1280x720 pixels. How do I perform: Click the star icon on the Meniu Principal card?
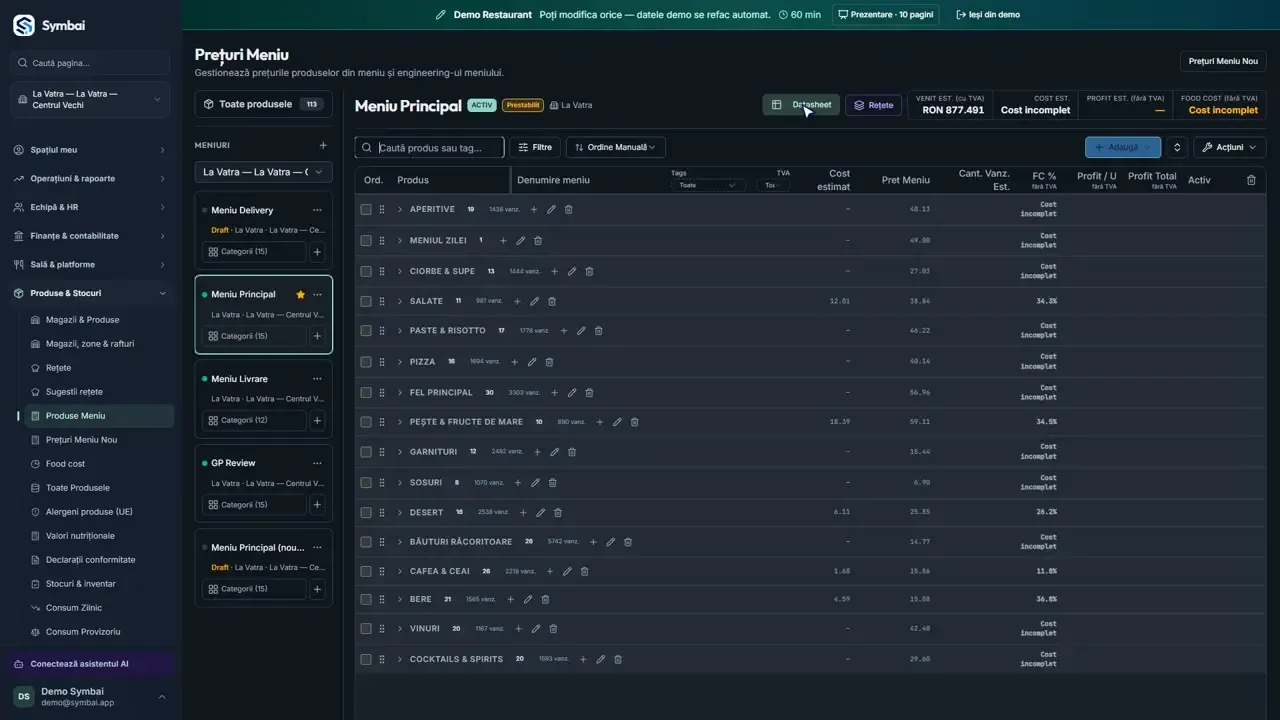coord(300,295)
